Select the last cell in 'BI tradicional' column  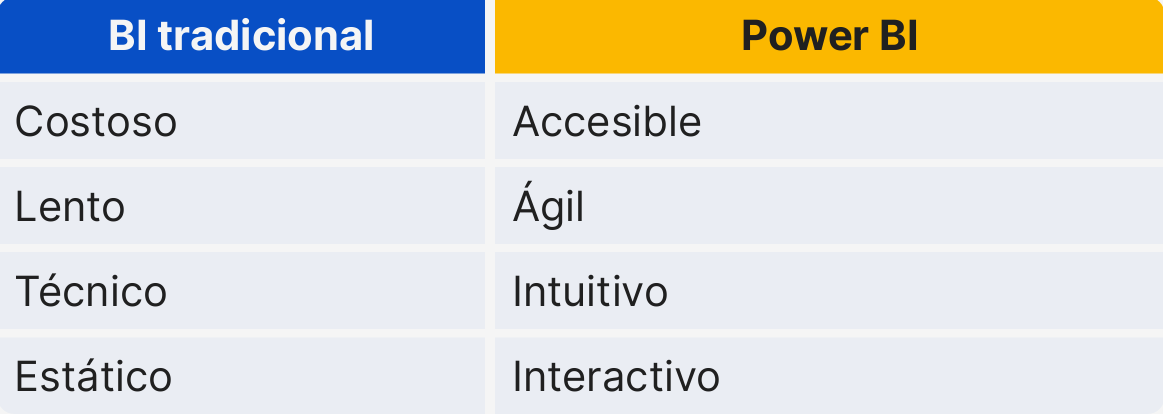click(x=94, y=377)
